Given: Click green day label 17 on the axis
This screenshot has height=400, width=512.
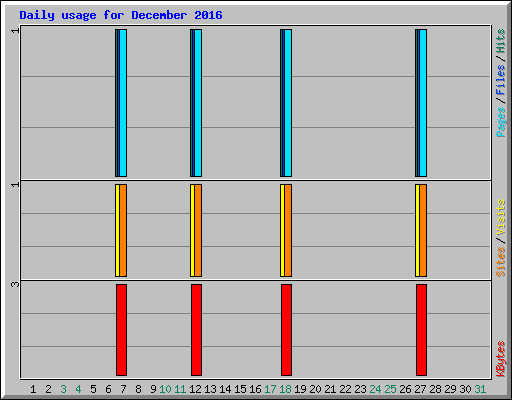Looking at the screenshot, I should (x=270, y=389).
